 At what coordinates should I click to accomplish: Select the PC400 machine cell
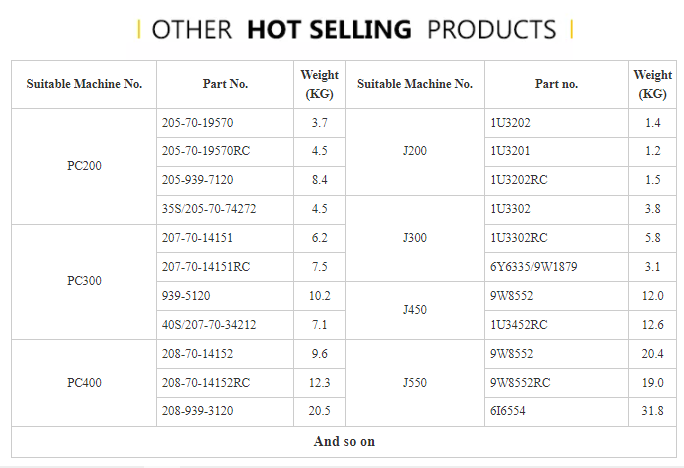(84, 383)
